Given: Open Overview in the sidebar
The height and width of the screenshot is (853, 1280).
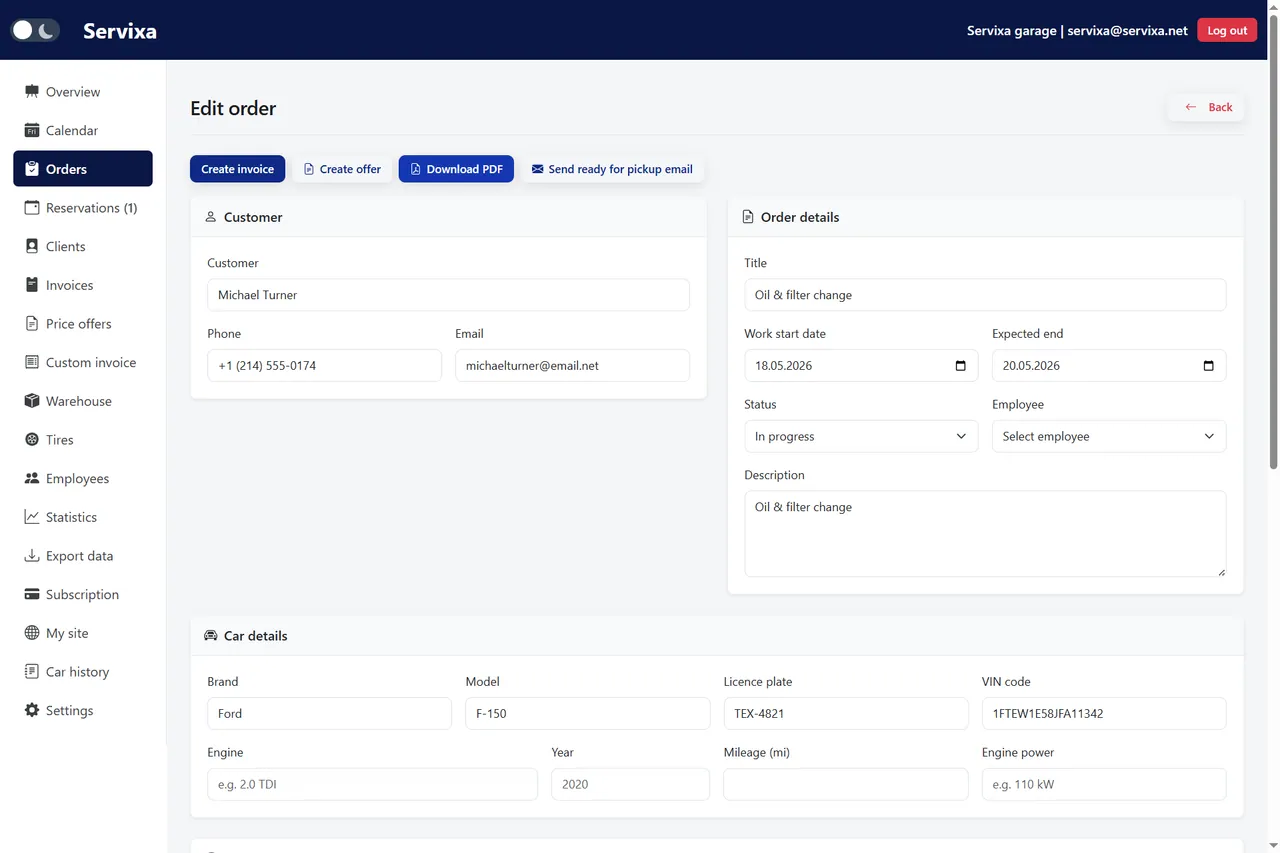Looking at the screenshot, I should pyautogui.click(x=83, y=91).
